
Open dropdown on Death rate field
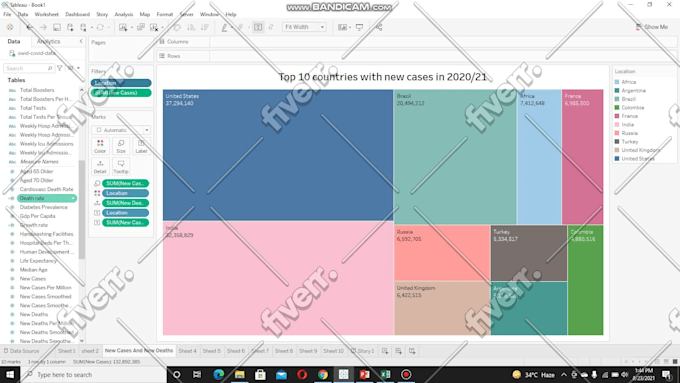pyautogui.click(x=73, y=198)
